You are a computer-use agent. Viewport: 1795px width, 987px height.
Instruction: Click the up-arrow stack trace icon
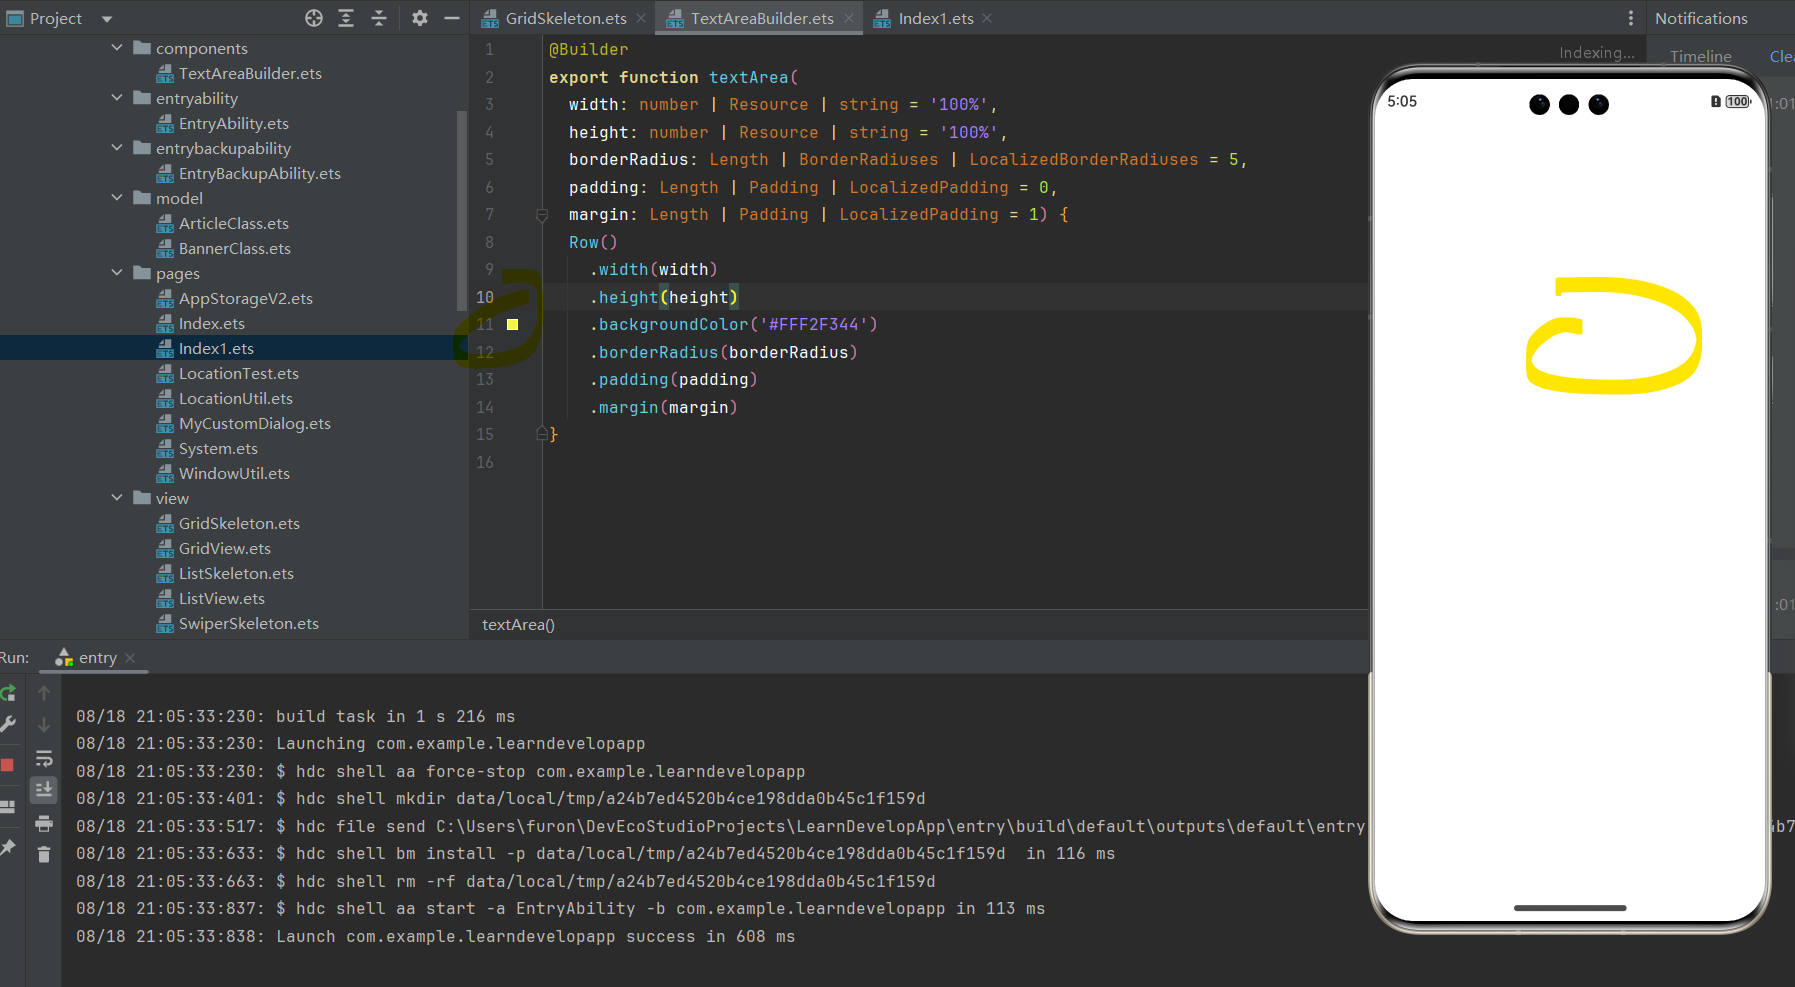tap(44, 693)
